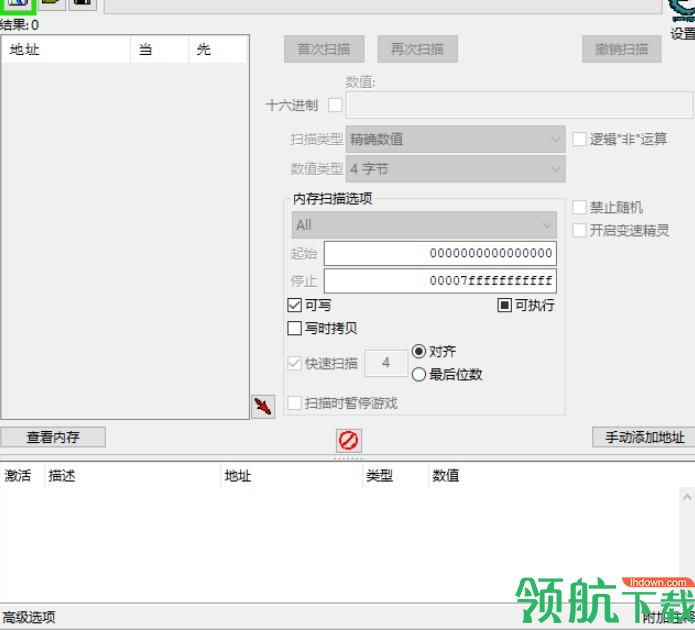
Task: Click the 当 current value column header
Action: pyautogui.click(x=160, y=49)
